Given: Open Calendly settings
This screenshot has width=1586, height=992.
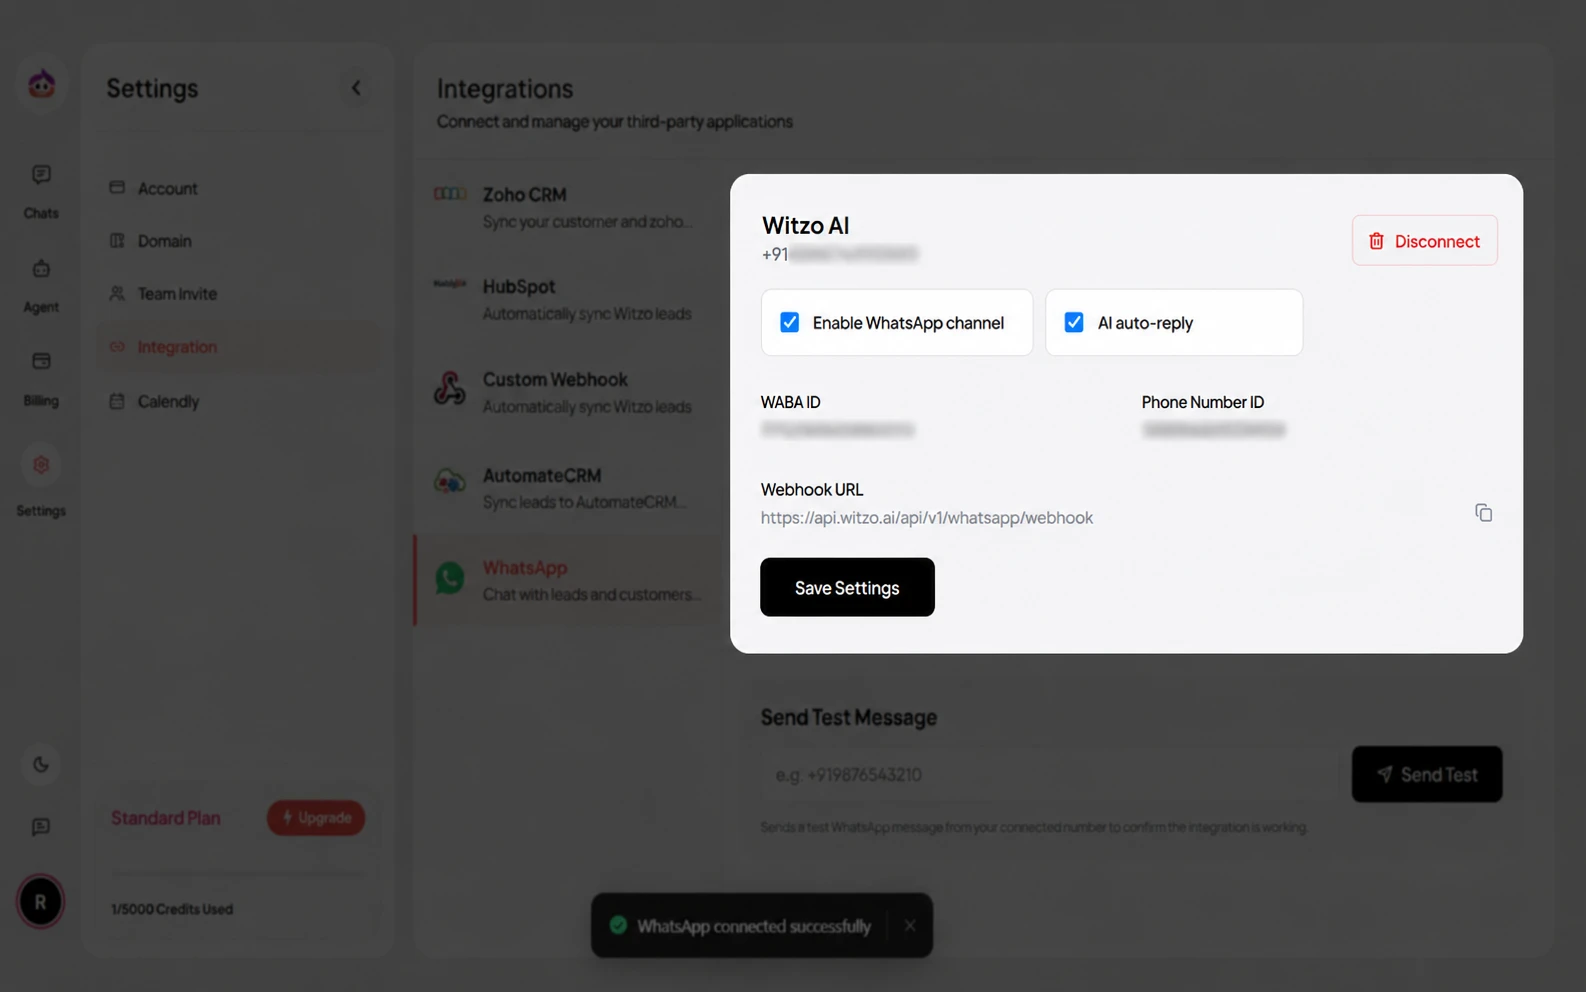Looking at the screenshot, I should (238, 401).
